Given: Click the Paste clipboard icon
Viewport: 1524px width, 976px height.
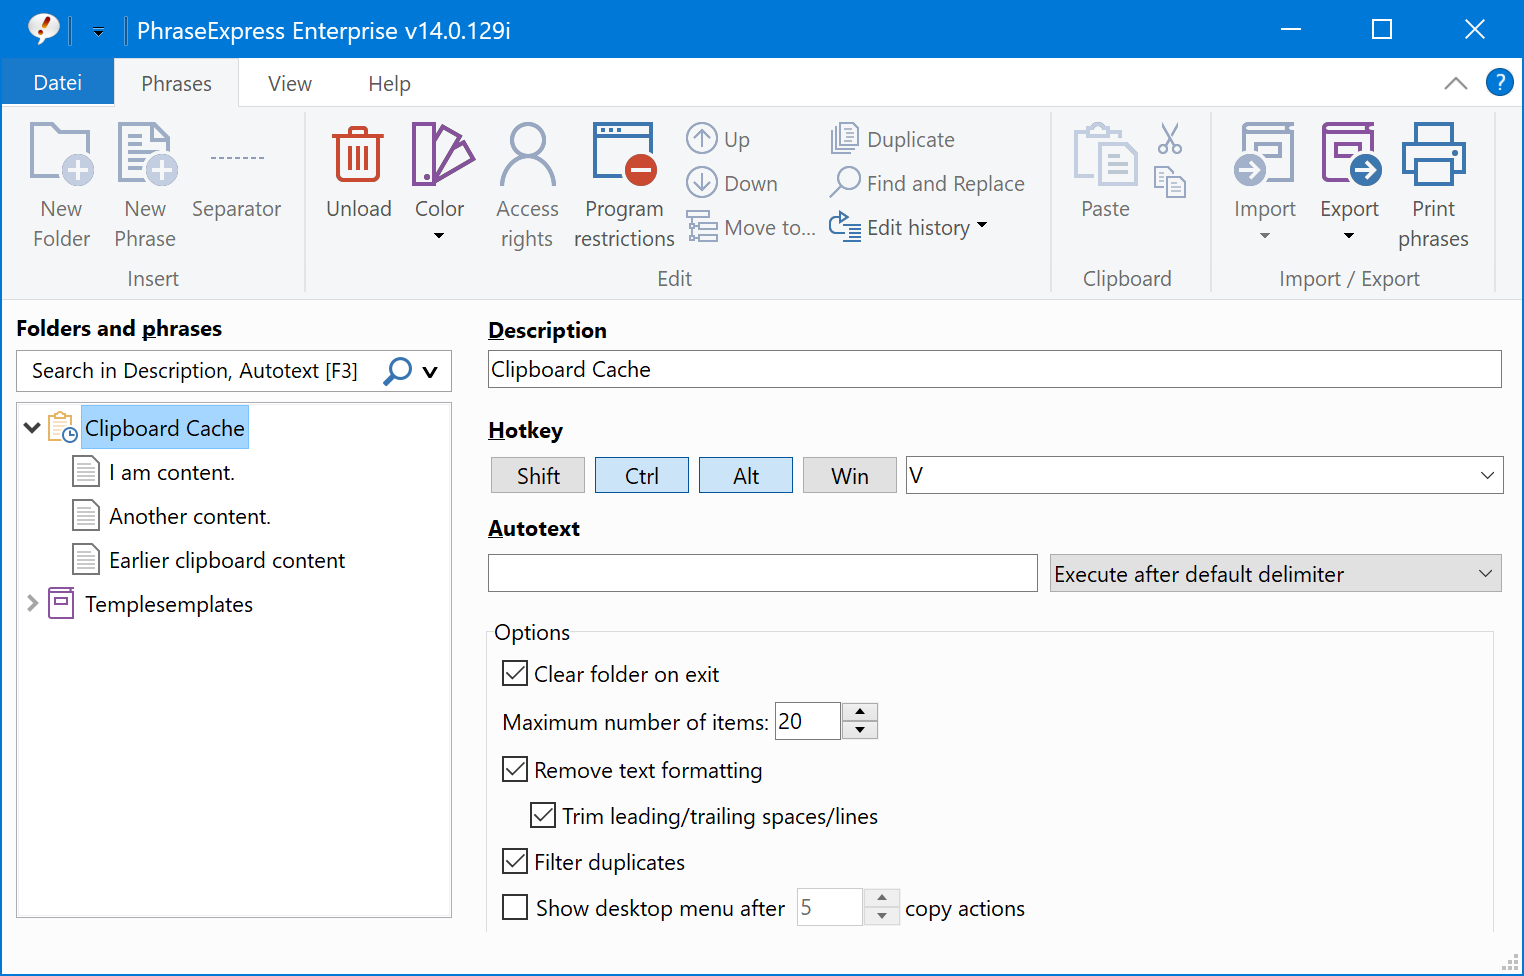Looking at the screenshot, I should coord(1105,154).
